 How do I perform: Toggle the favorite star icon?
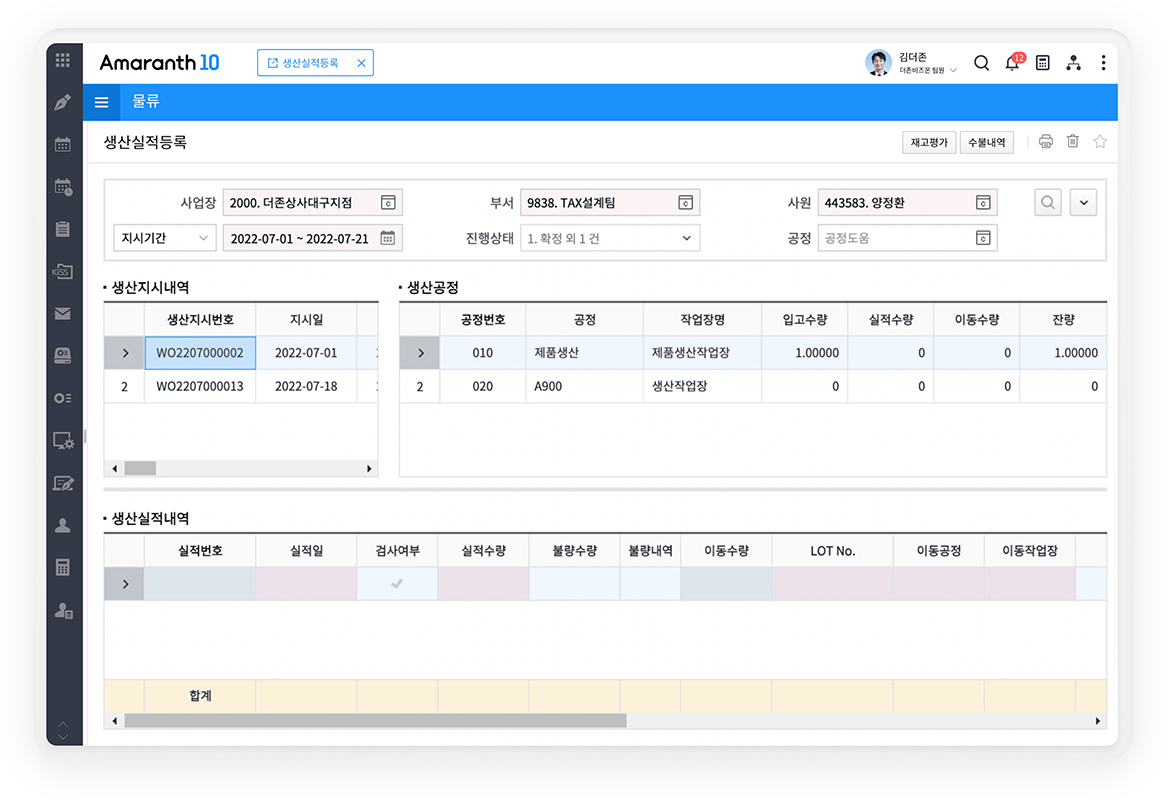click(1100, 142)
